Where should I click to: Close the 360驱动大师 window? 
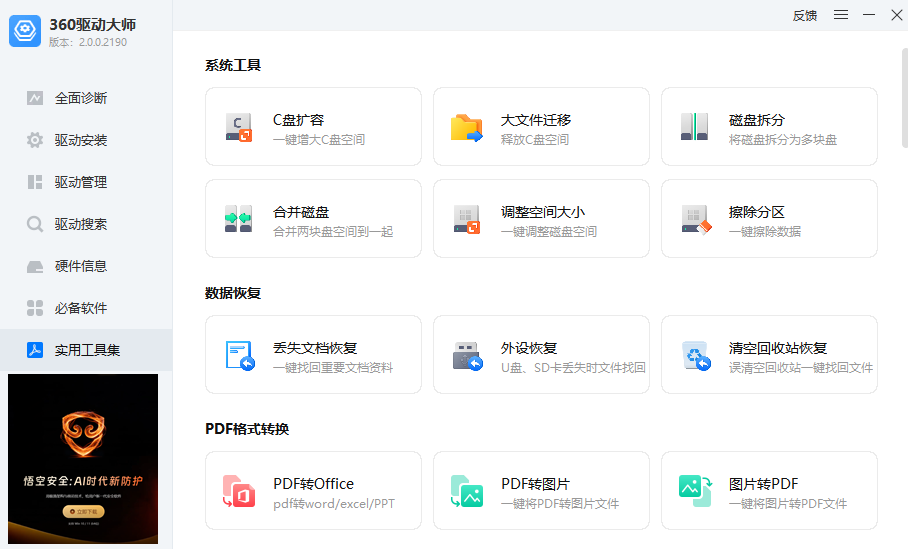(x=896, y=15)
